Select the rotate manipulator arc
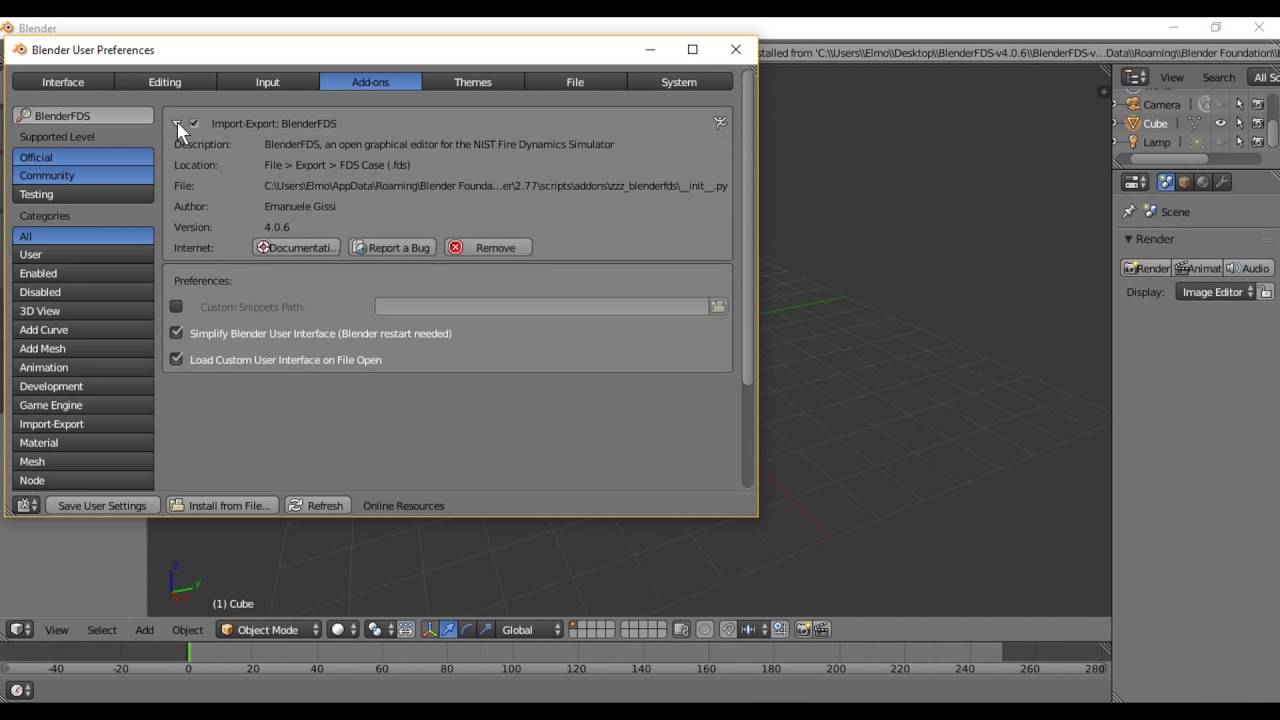Viewport: 1280px width, 720px height. [467, 629]
